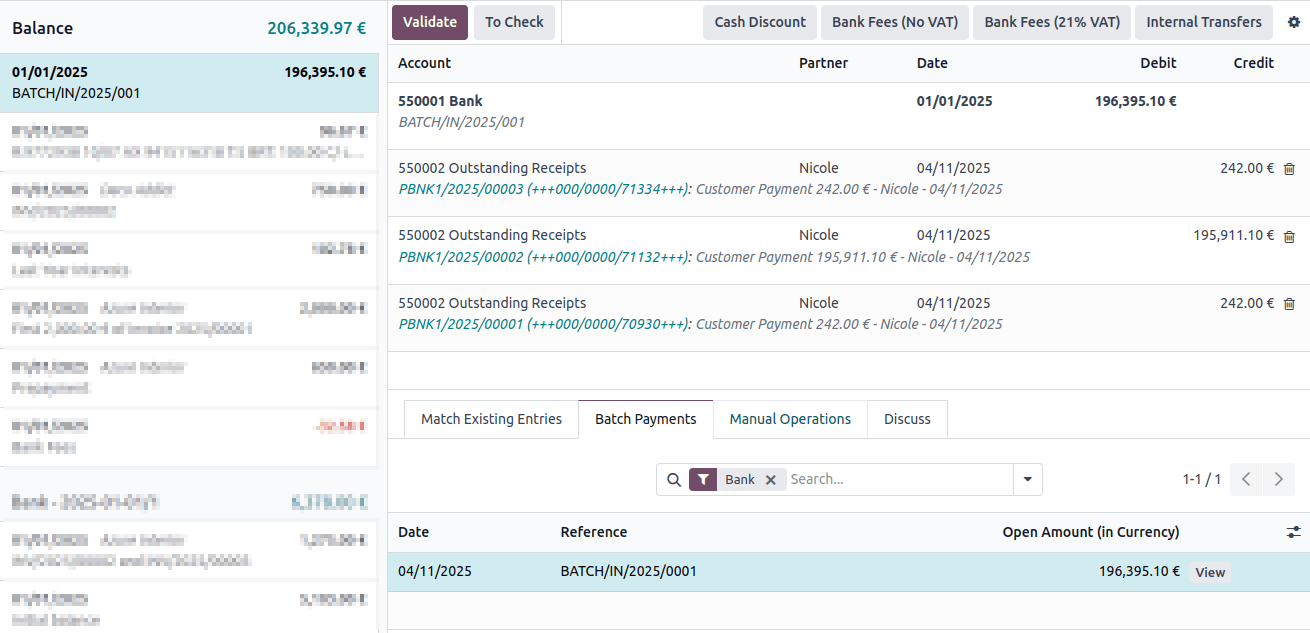The image size is (1310, 633).
Task: Switch to Match Existing Entries tab
Action: coord(491,419)
